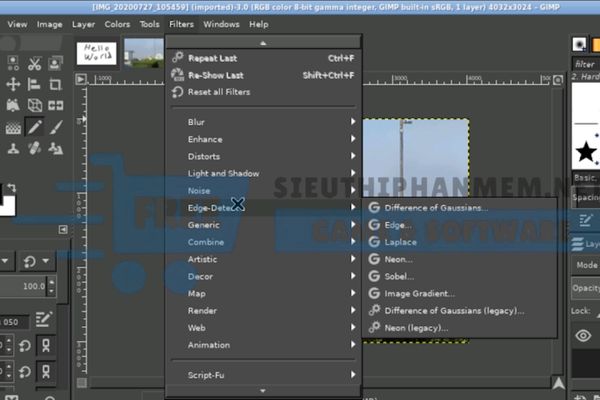Click the white background color swatch
The height and width of the screenshot is (400, 600).
pos(7,206)
